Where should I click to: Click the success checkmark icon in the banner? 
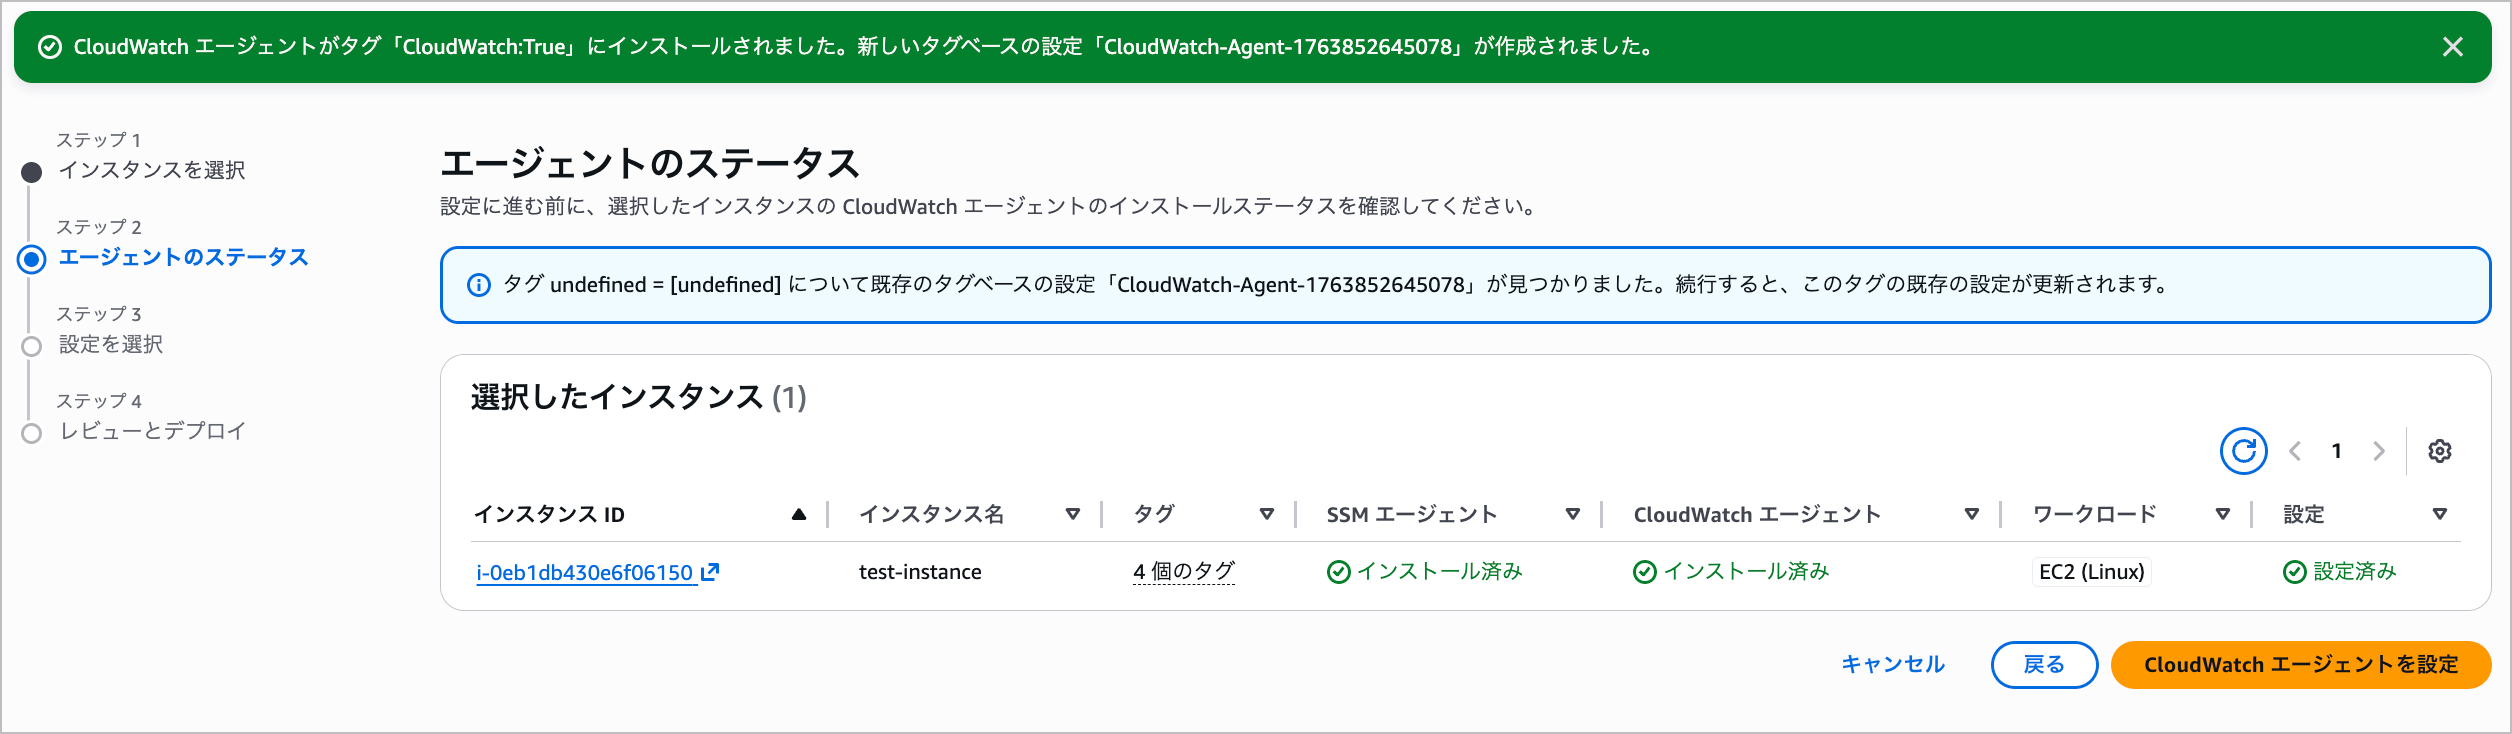50,47
